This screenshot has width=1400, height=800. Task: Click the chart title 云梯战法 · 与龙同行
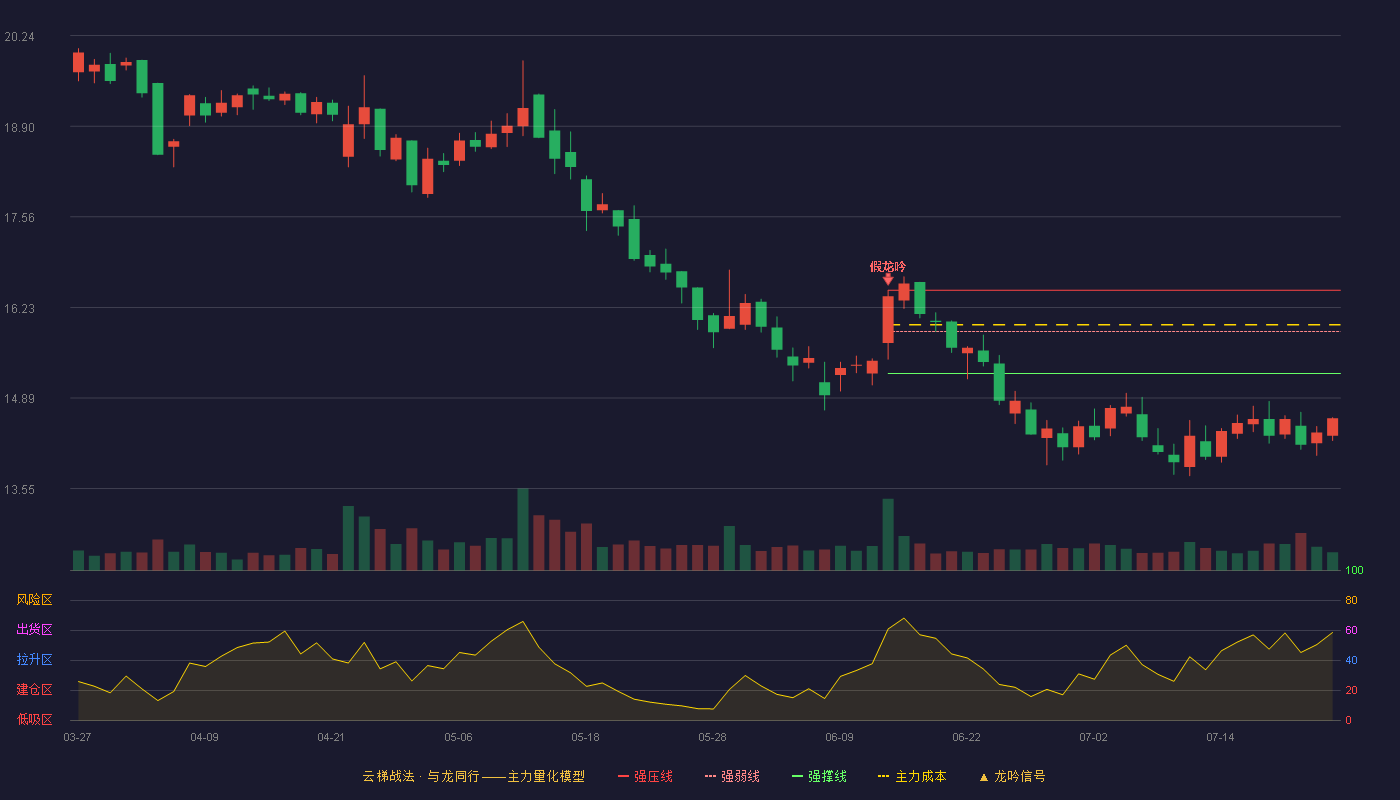[x=421, y=776]
